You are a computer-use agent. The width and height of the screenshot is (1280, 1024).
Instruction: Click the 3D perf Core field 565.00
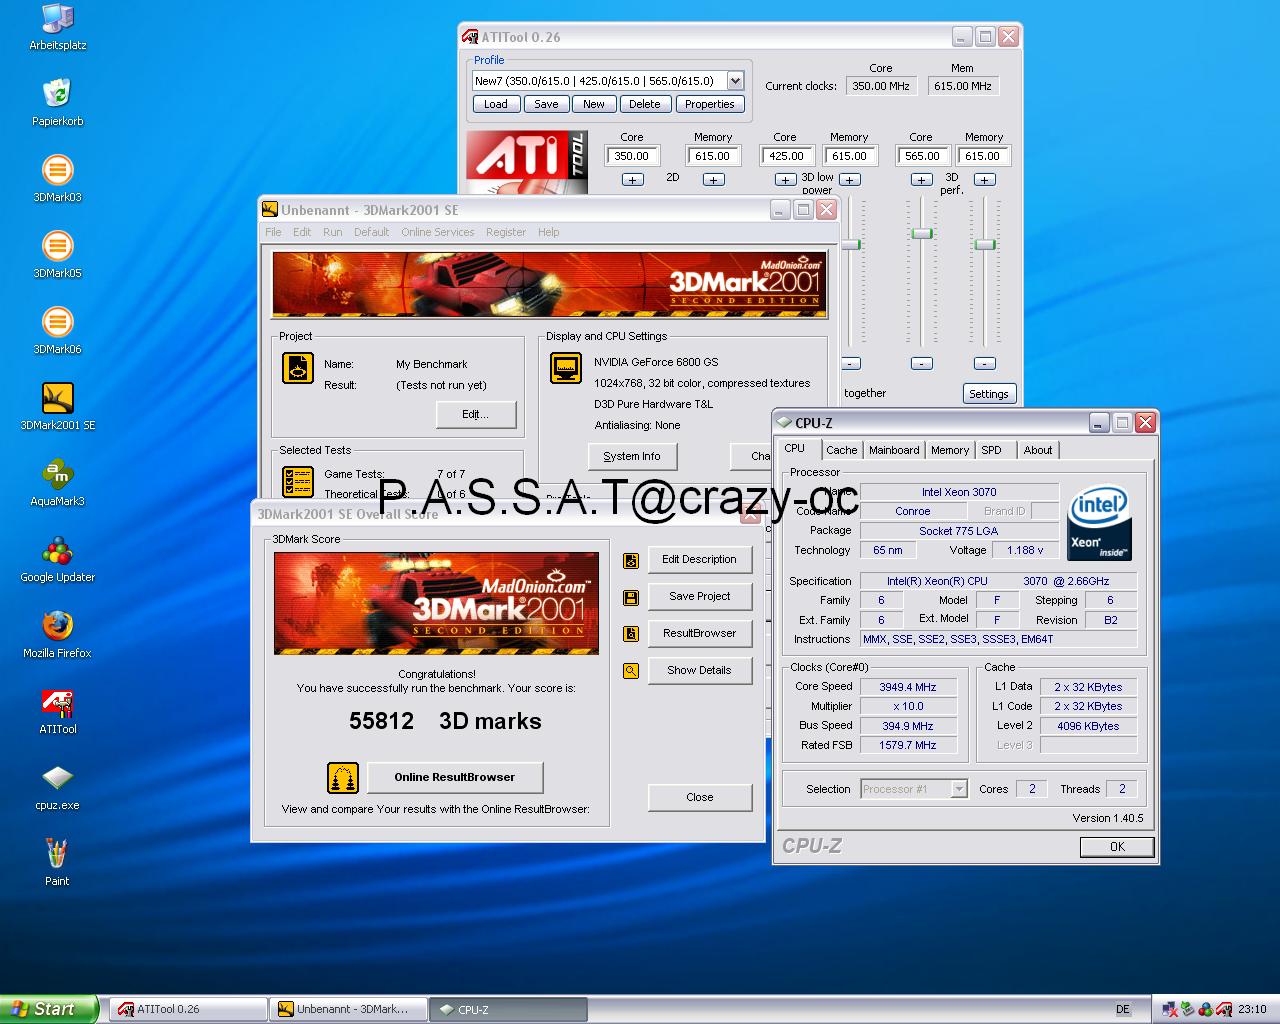click(922, 156)
